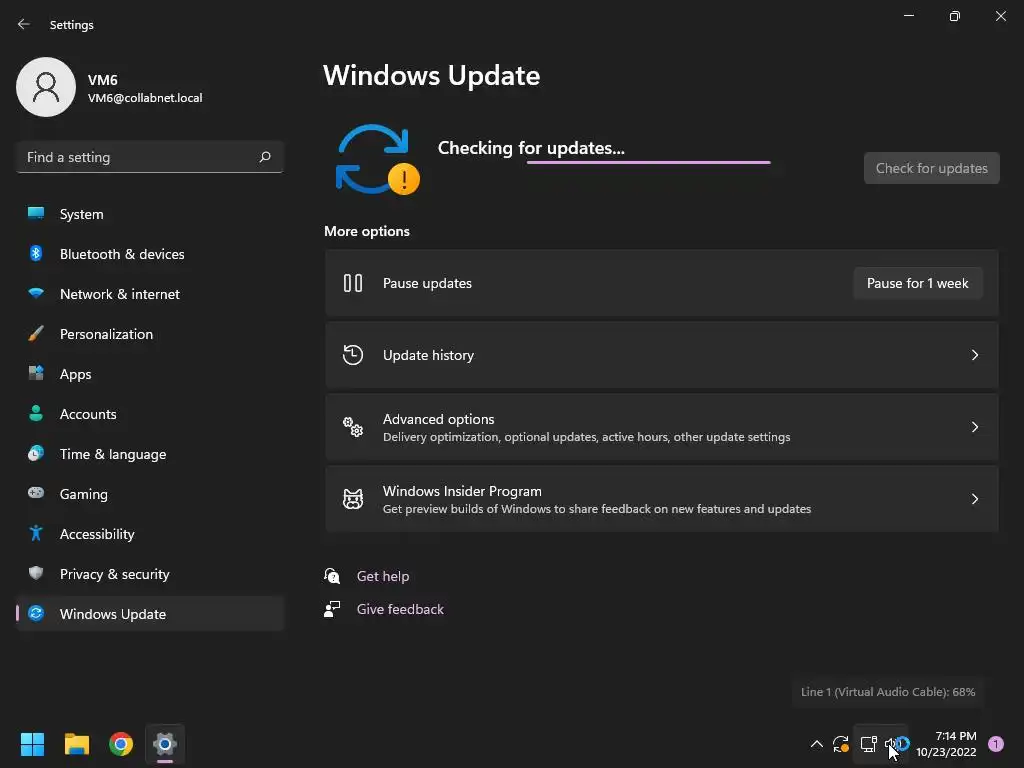Image resolution: width=1024 pixels, height=768 pixels.
Task: Go back with the Settings back arrow
Action: pyautogui.click(x=24, y=24)
